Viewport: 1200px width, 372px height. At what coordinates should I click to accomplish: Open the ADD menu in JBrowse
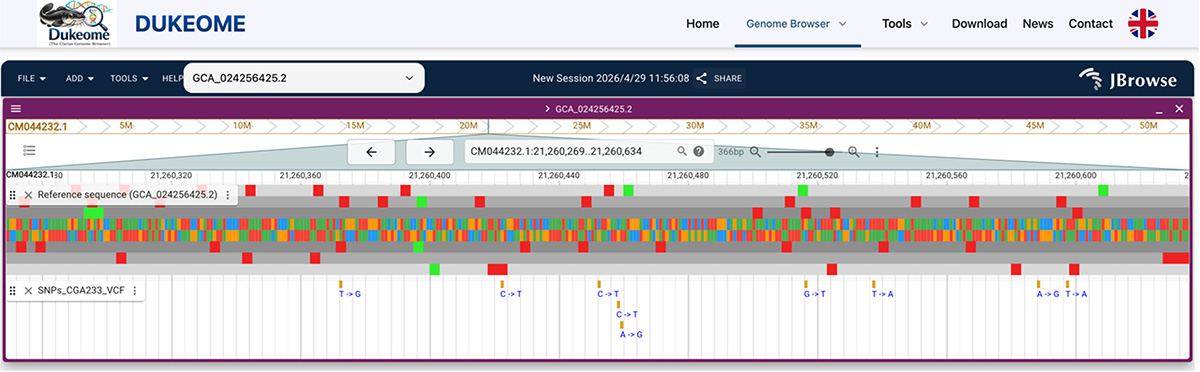click(80, 78)
